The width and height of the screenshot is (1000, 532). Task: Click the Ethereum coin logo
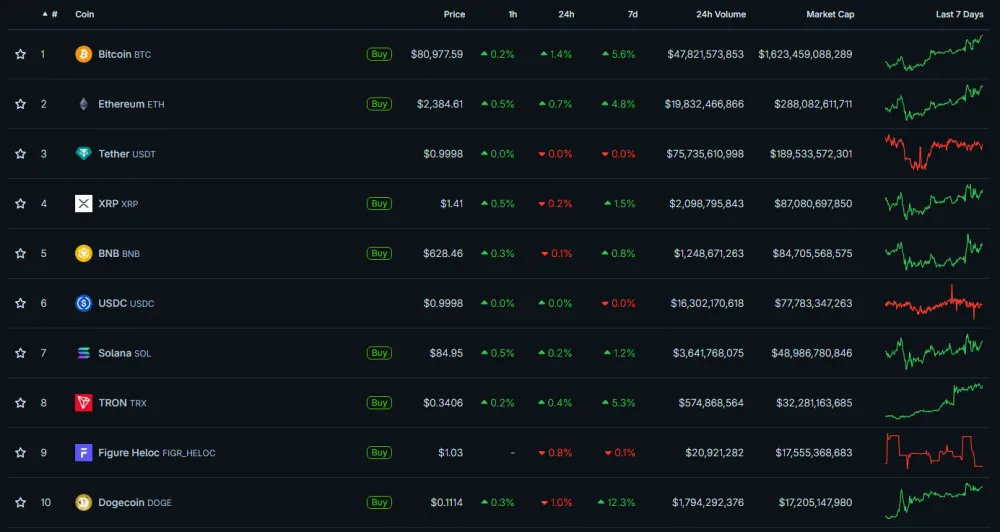(x=84, y=104)
